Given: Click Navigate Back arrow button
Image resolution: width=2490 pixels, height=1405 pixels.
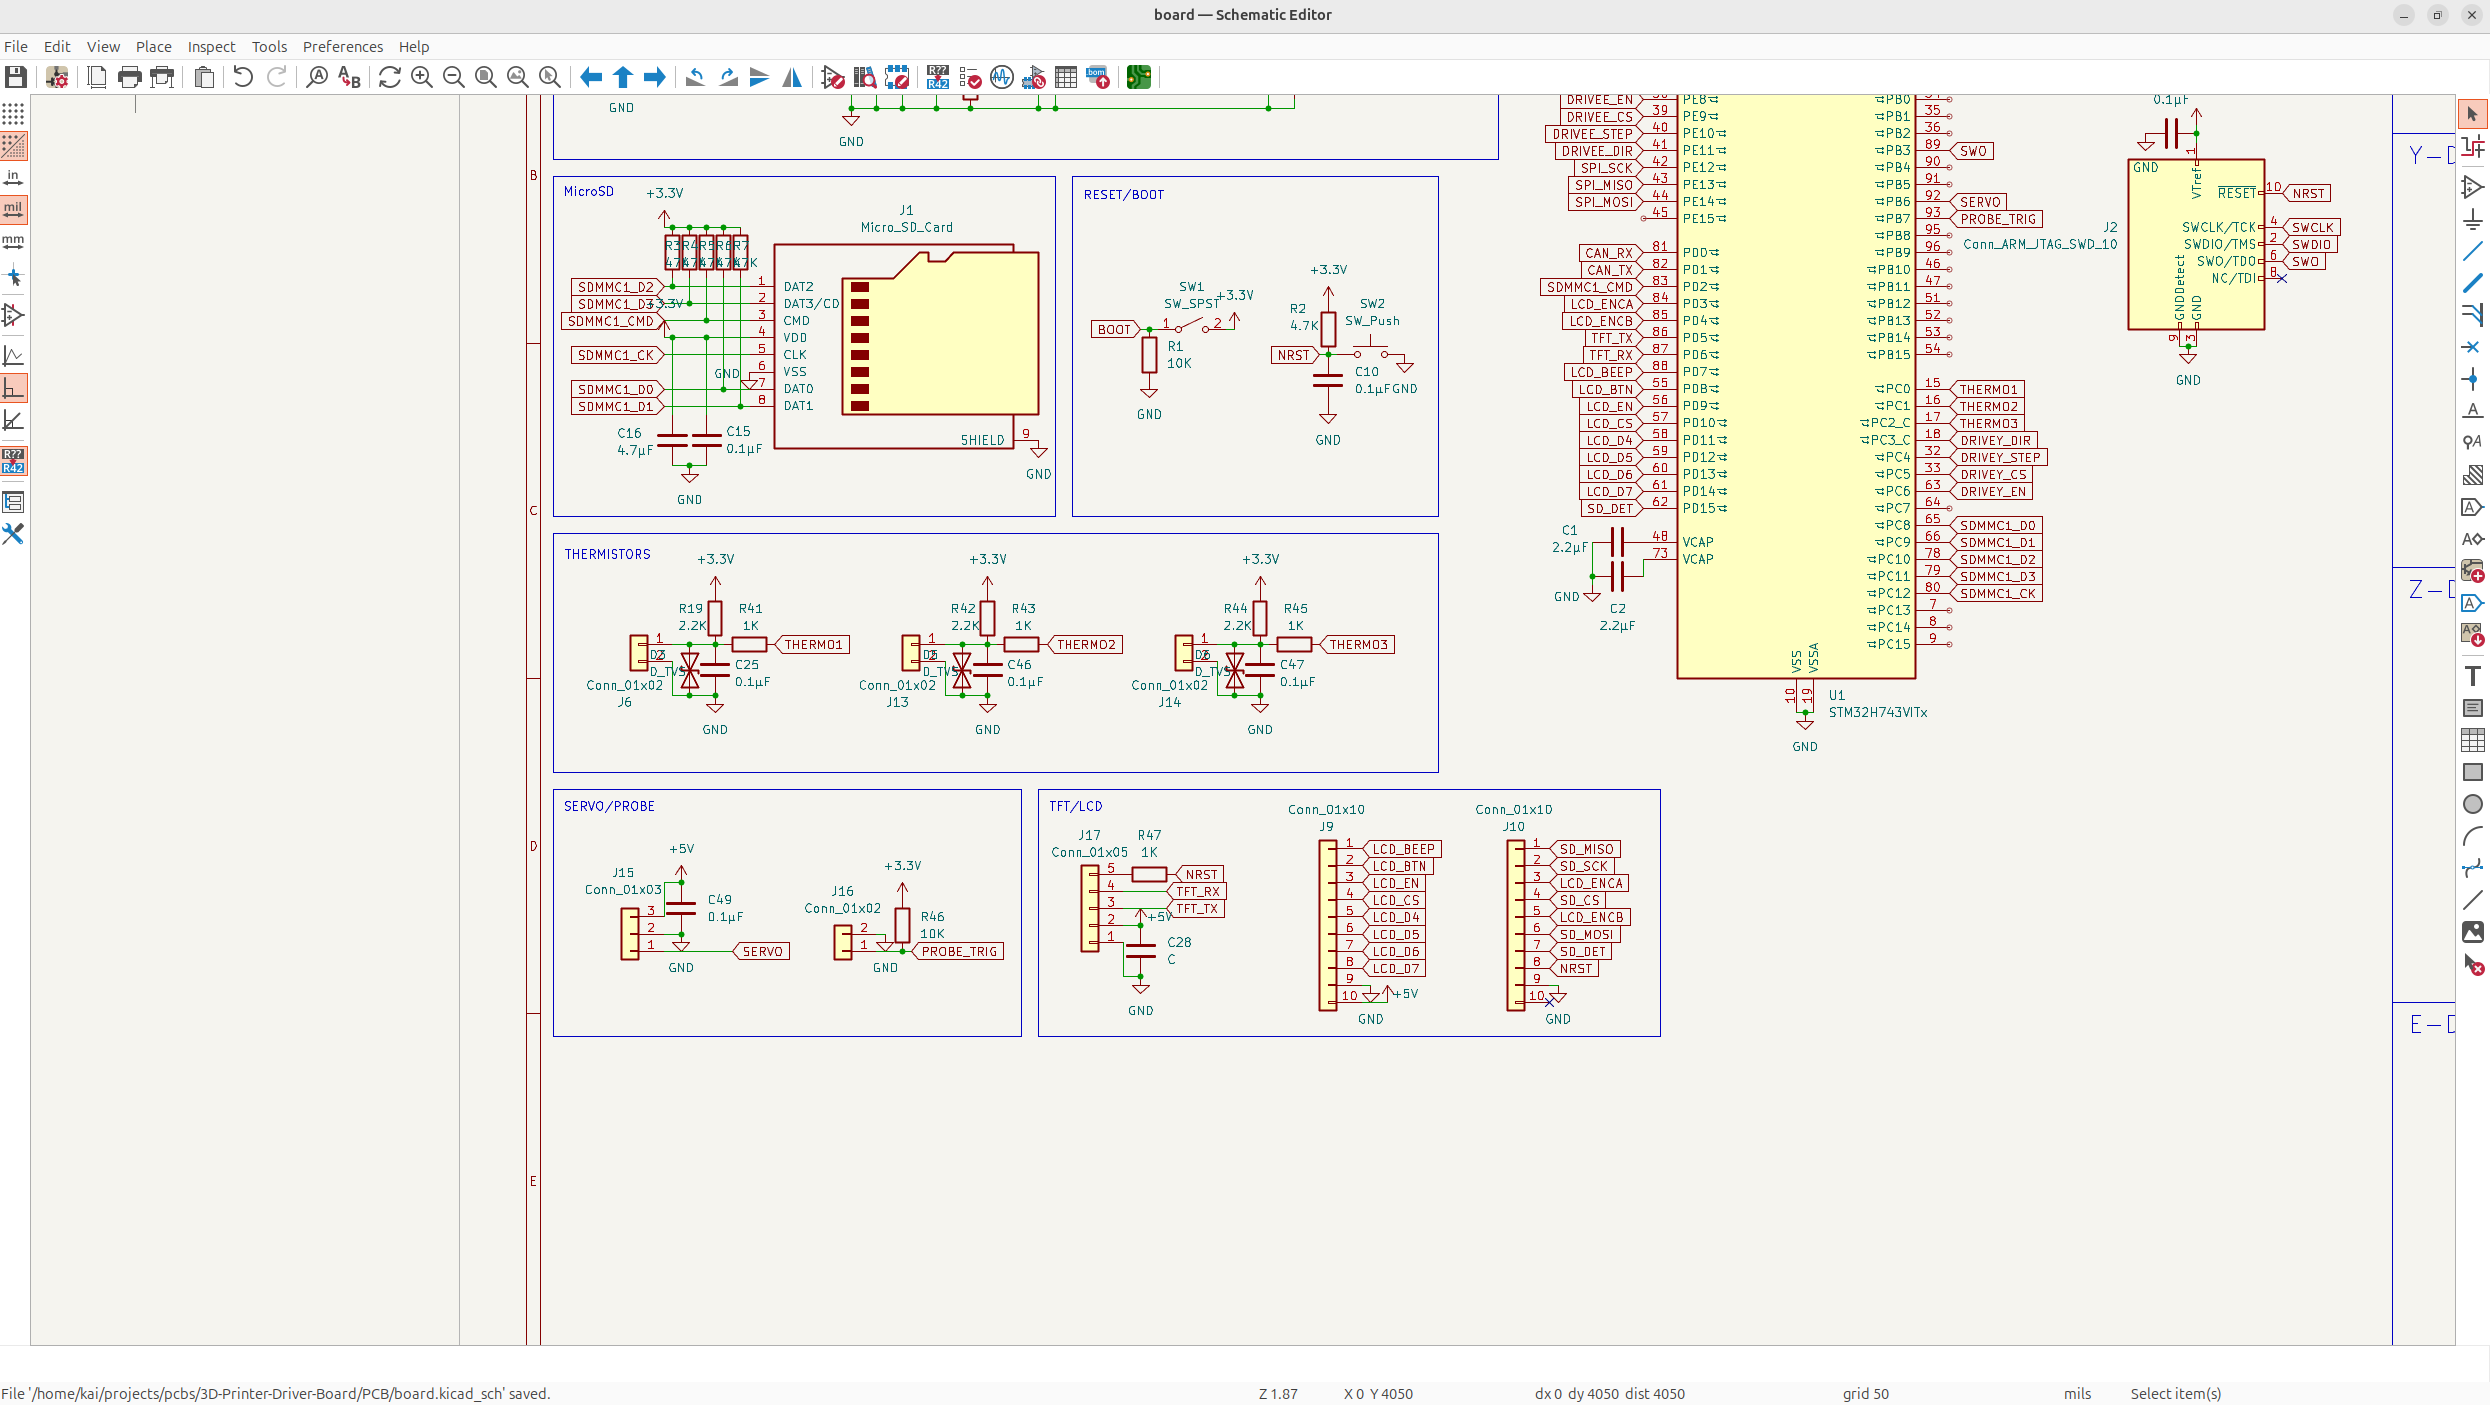Looking at the screenshot, I should tap(591, 77).
